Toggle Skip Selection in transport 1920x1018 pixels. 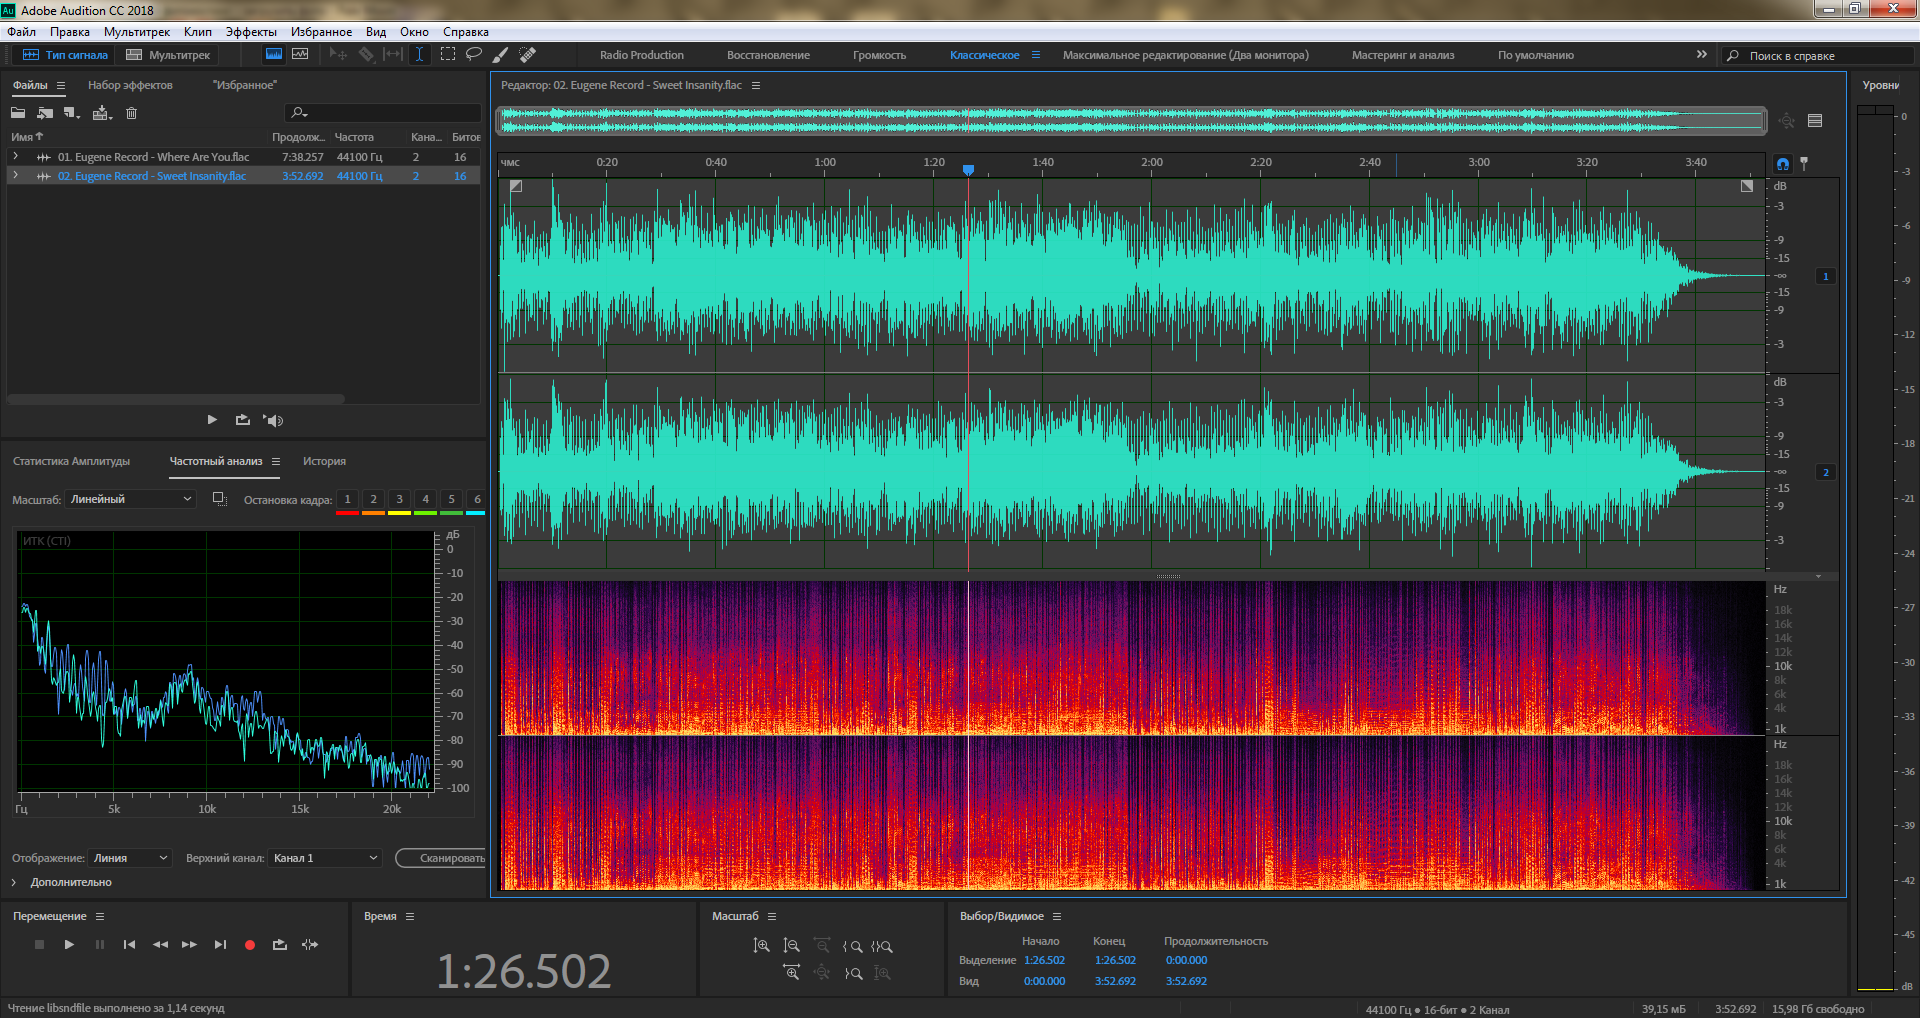(x=310, y=944)
